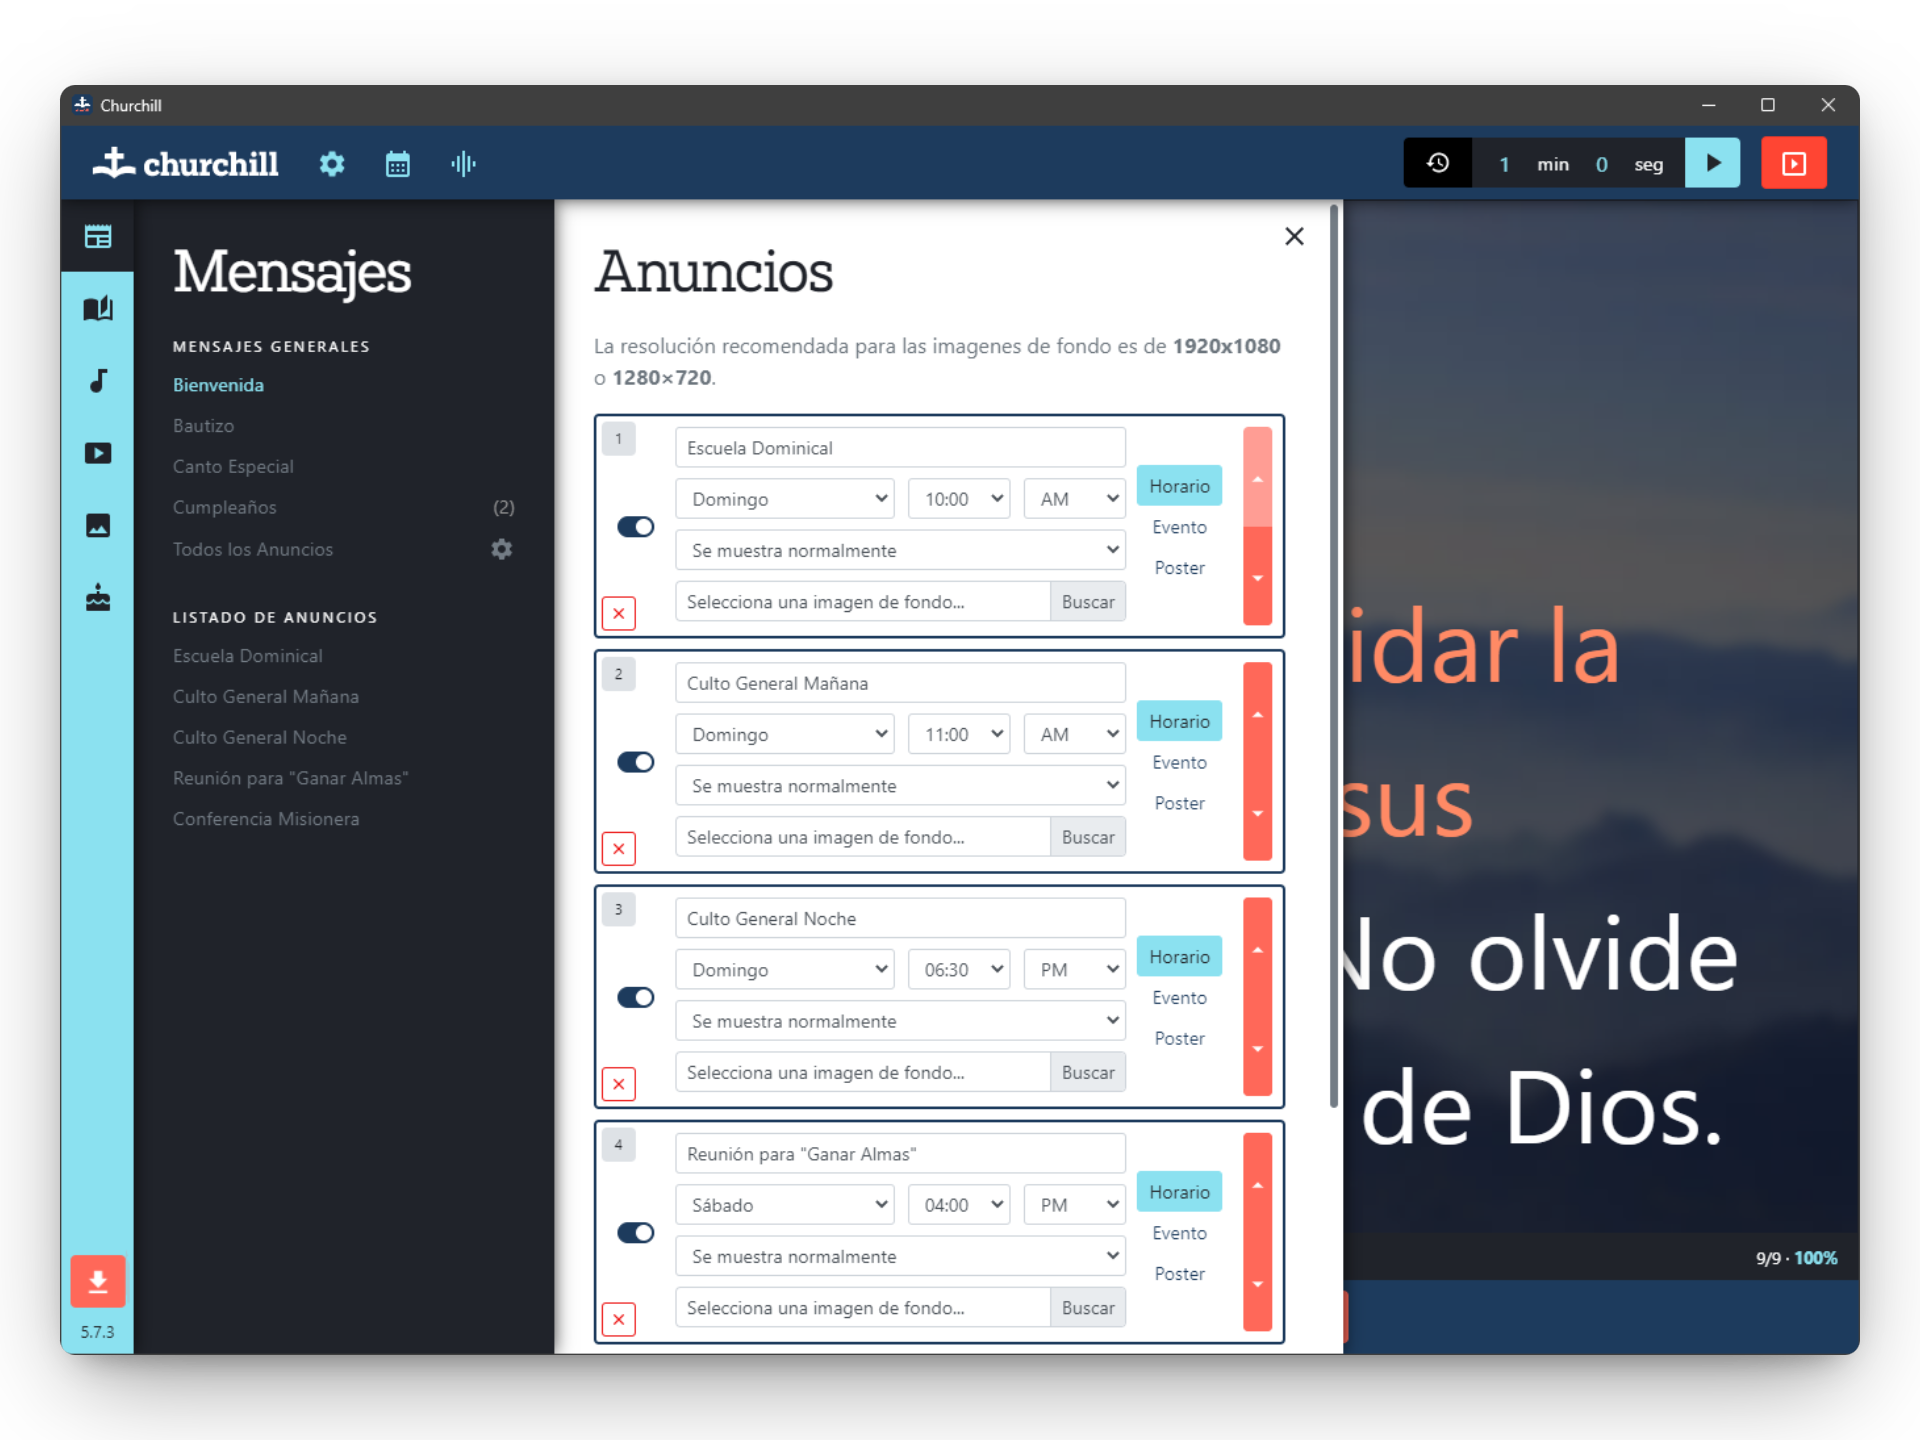1920x1440 pixels.
Task: Click the birthday cake sidebar icon
Action: click(x=98, y=598)
